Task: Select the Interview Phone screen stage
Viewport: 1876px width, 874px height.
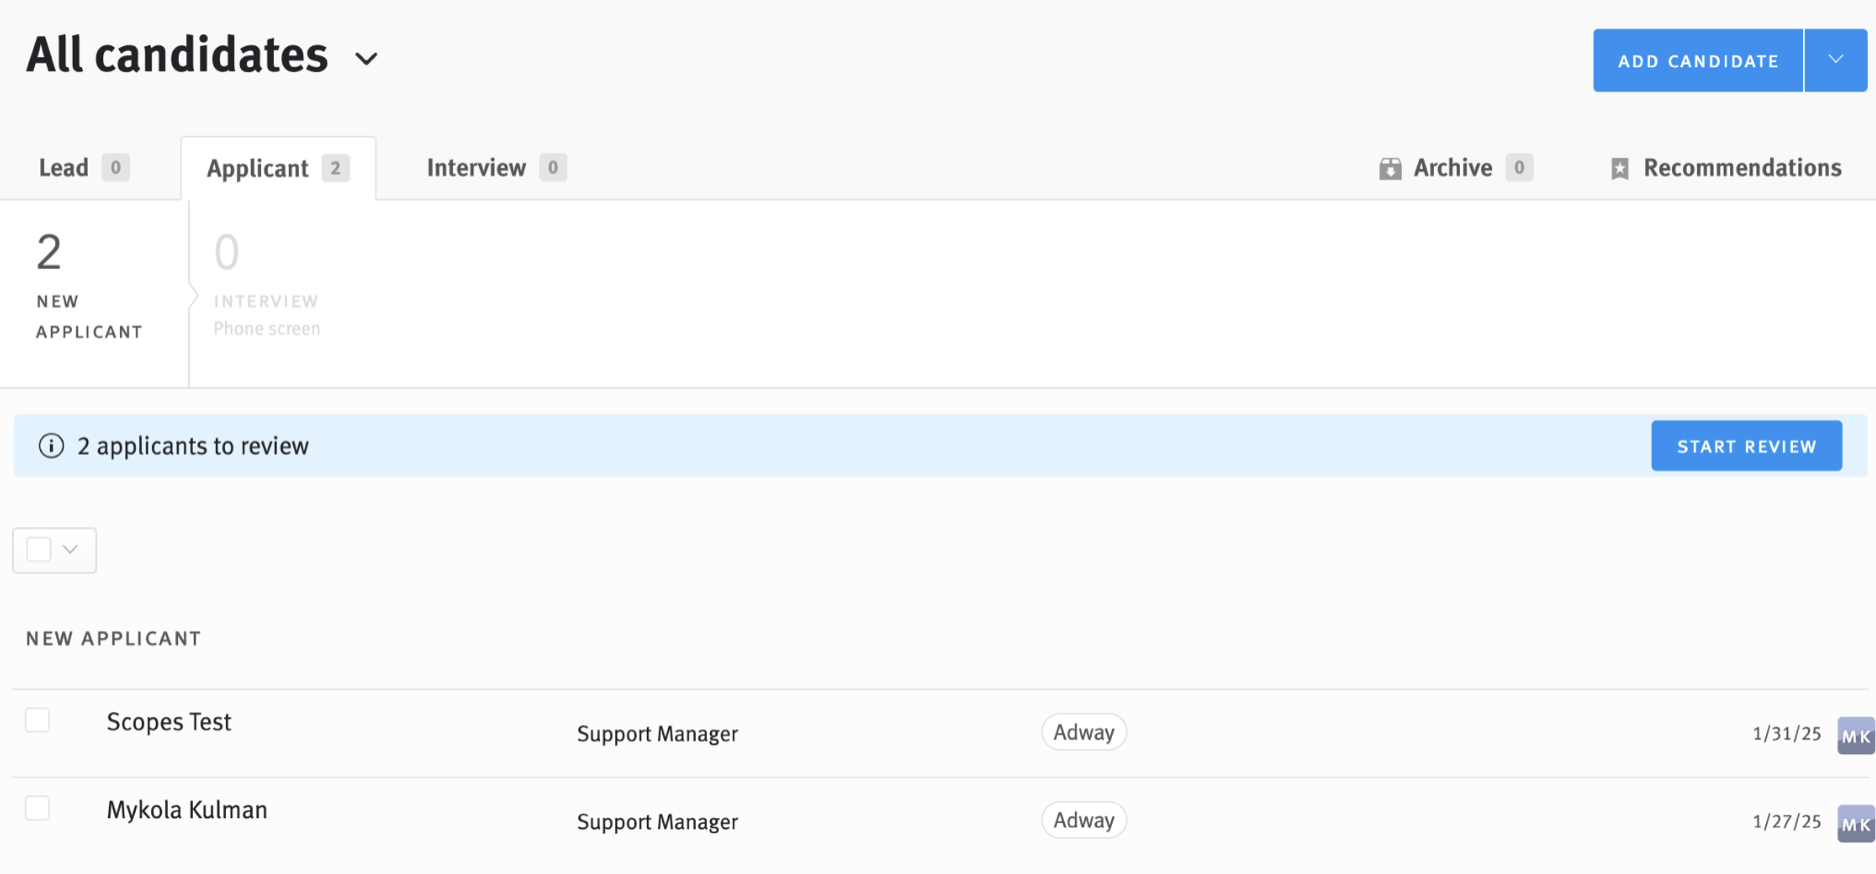Action: click(x=266, y=285)
